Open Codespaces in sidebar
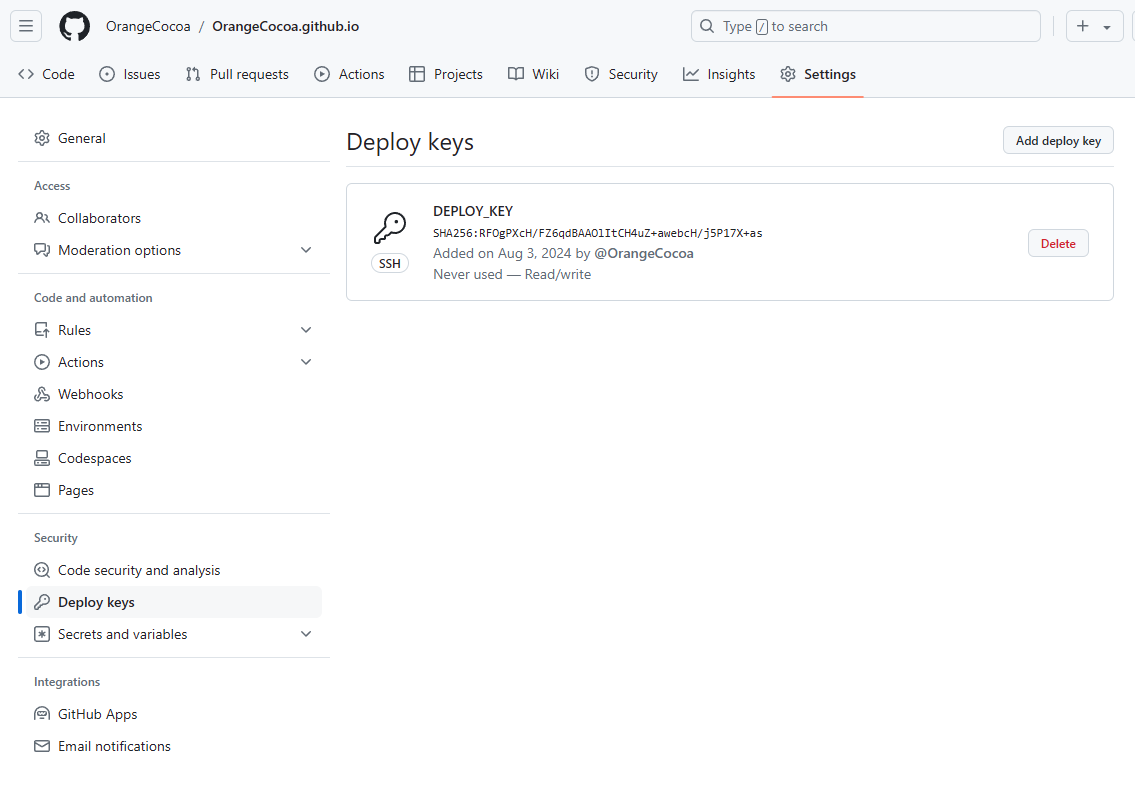Viewport: 1135px width, 788px height. [174, 458]
